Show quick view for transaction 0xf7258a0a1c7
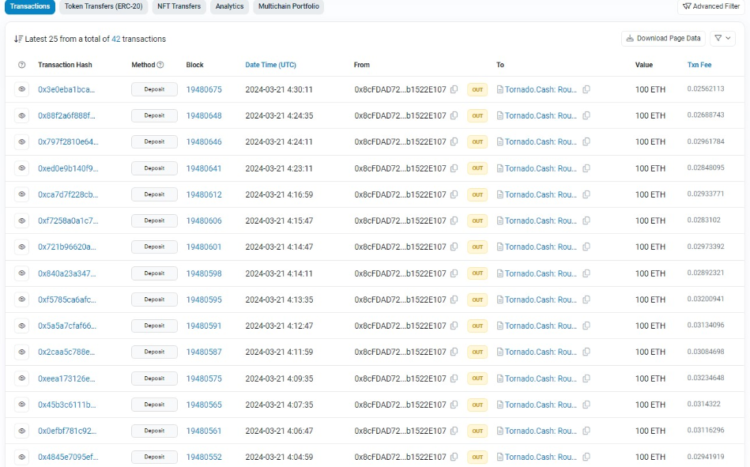This screenshot has width=750, height=467. pos(22,220)
